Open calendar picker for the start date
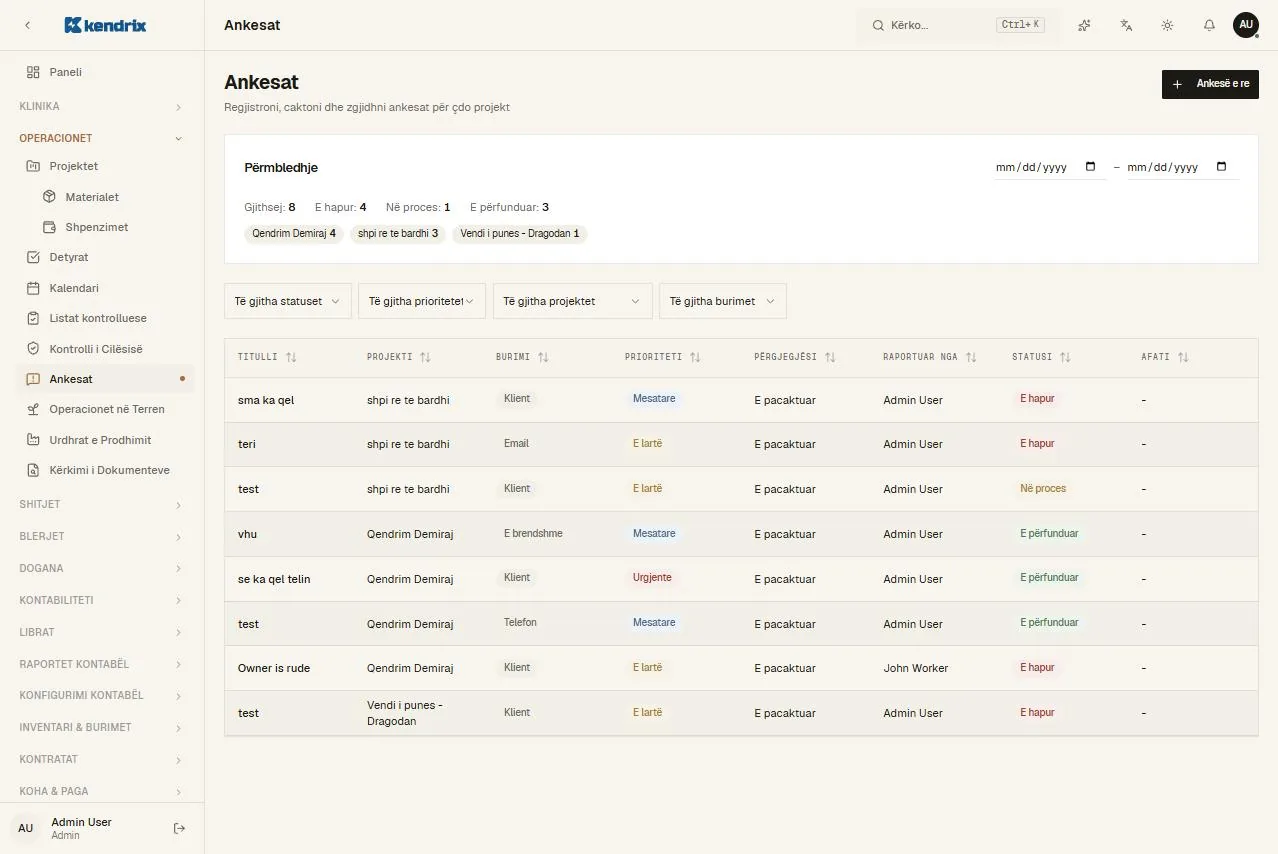 [1090, 167]
